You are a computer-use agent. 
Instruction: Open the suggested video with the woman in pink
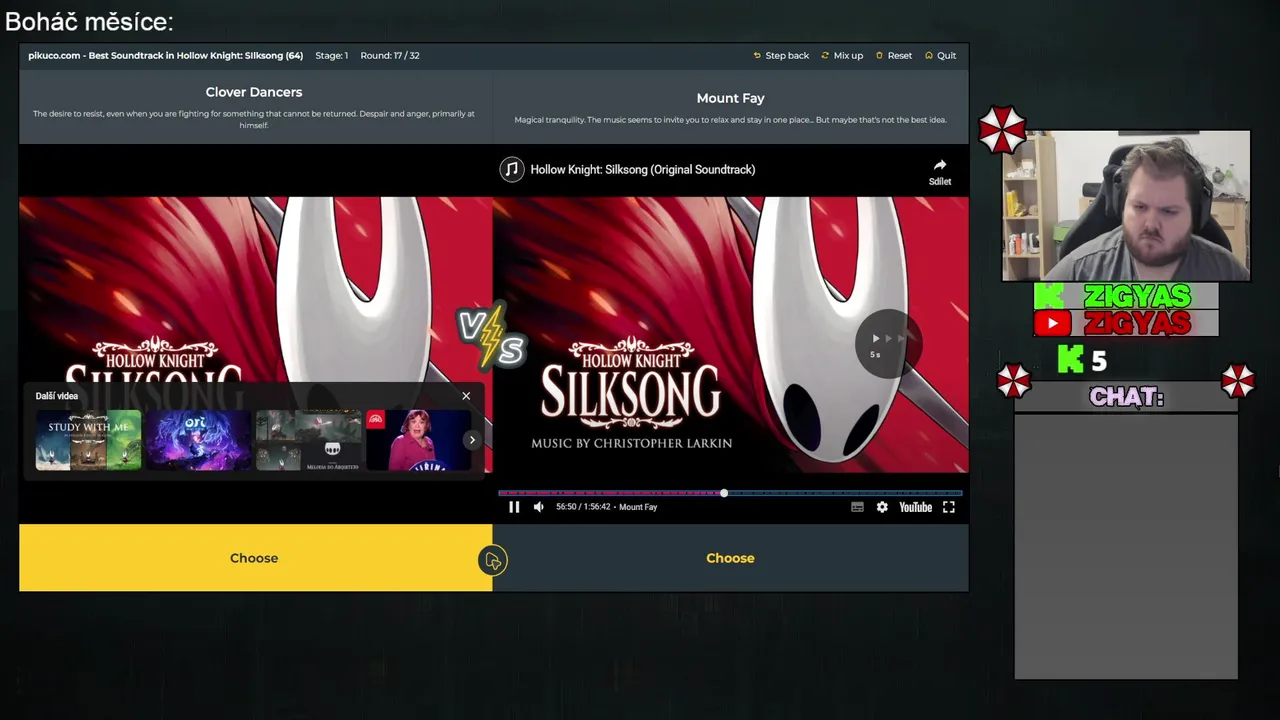point(418,440)
